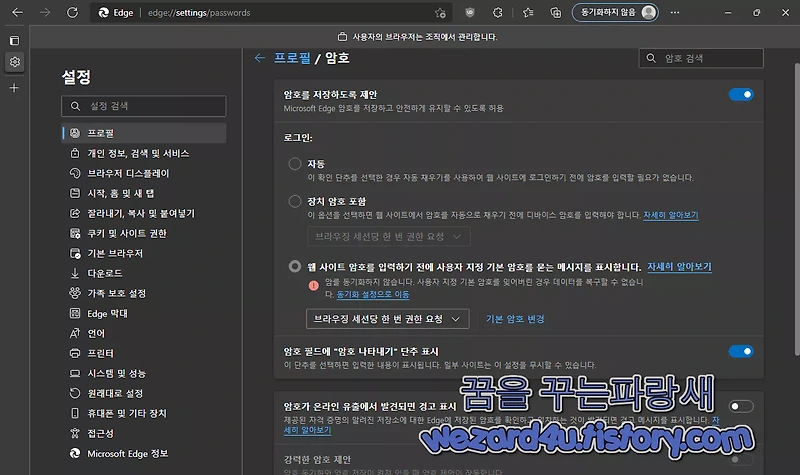This screenshot has width=800, height=475.
Task: Select the radio for 사용자 지정 기본 암호 option
Action: 295,266
